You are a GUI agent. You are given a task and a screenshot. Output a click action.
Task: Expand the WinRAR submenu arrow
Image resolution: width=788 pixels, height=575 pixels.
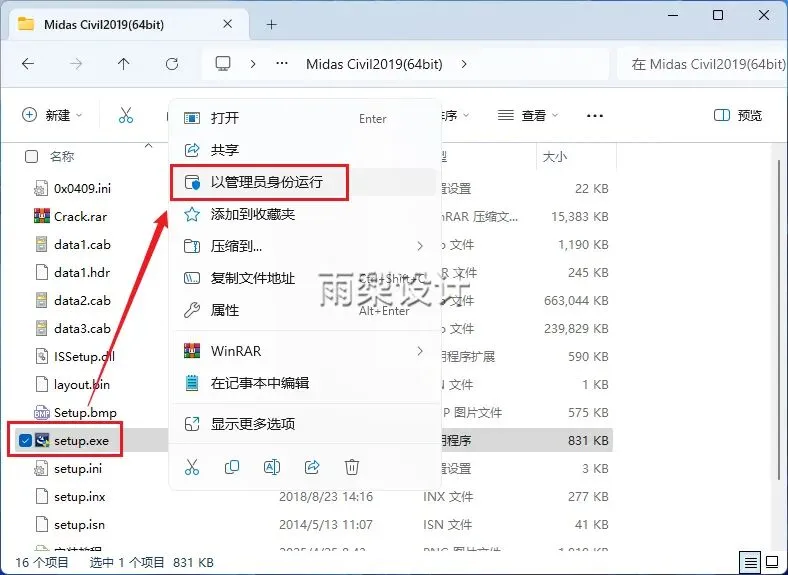coord(420,351)
